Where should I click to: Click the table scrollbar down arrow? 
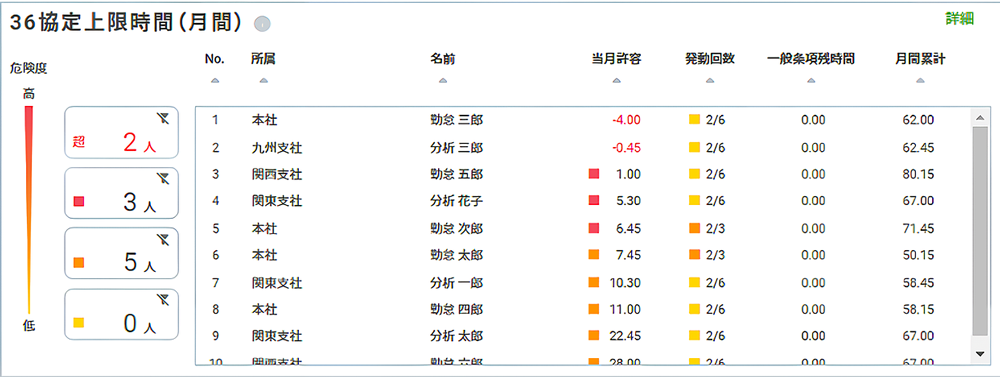coord(980,353)
